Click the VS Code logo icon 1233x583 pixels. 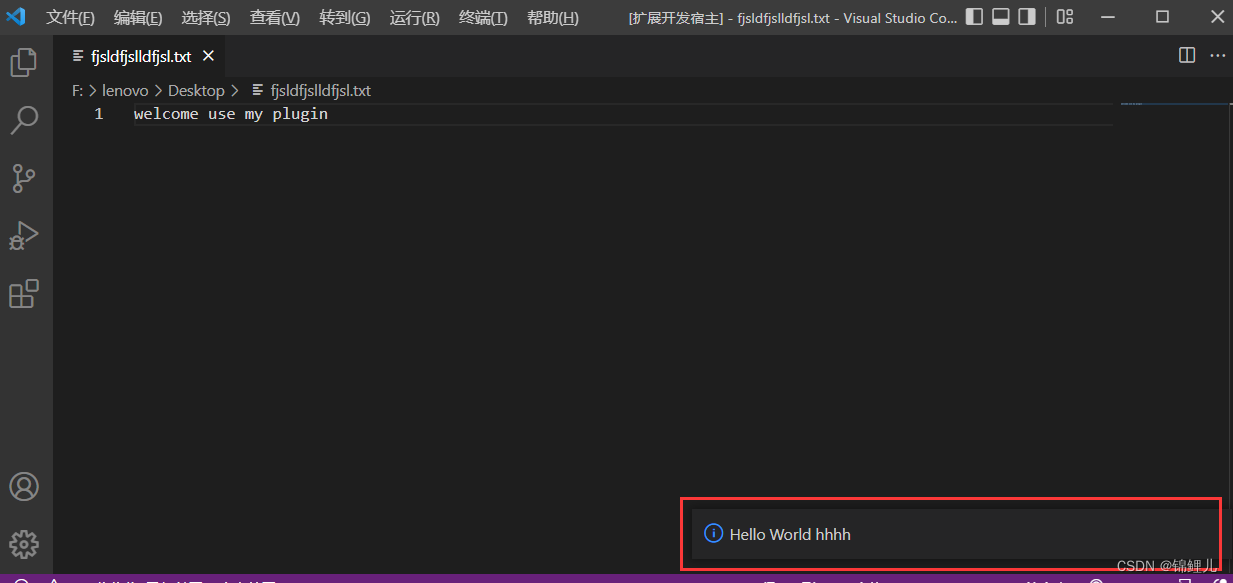(16, 17)
